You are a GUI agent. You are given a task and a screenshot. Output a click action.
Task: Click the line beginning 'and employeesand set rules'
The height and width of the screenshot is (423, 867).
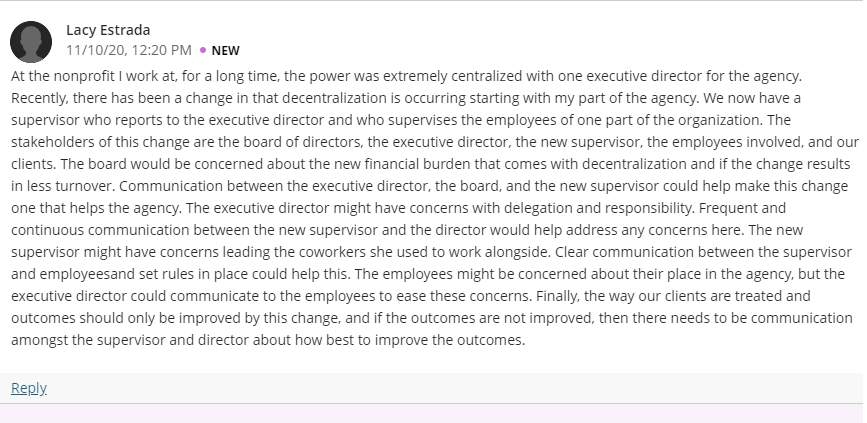(428, 274)
